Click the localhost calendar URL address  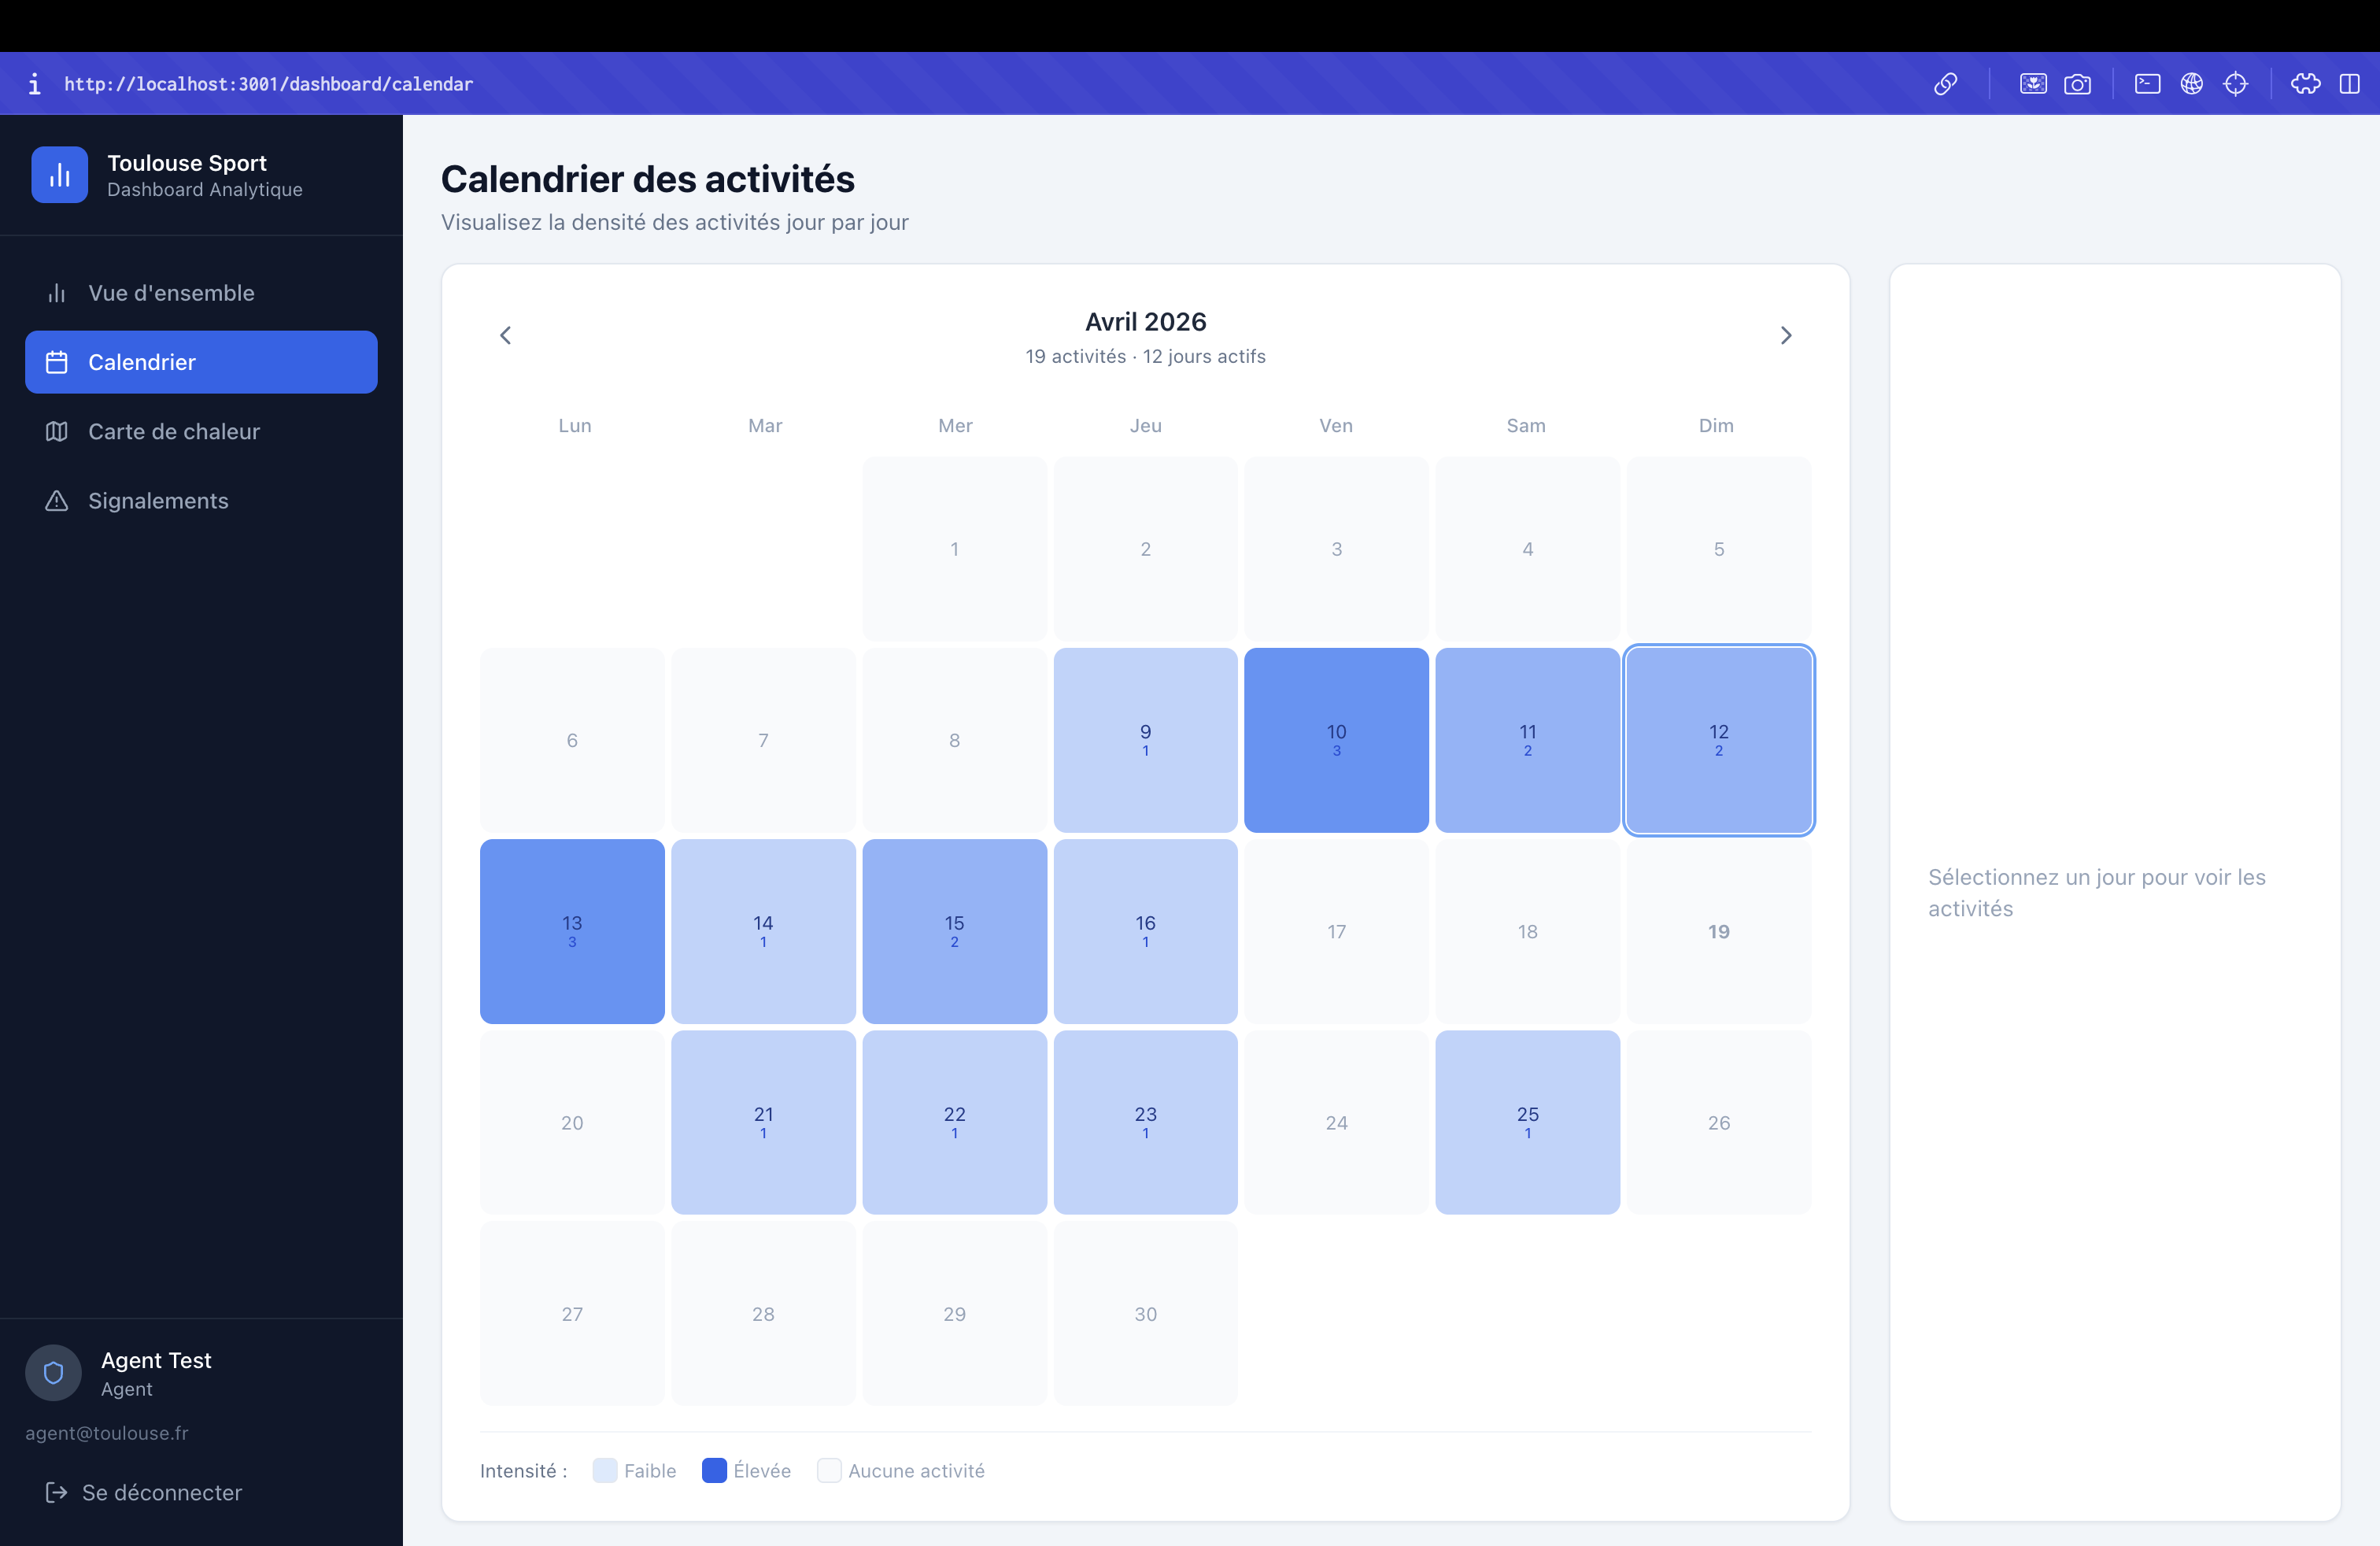[x=268, y=84]
